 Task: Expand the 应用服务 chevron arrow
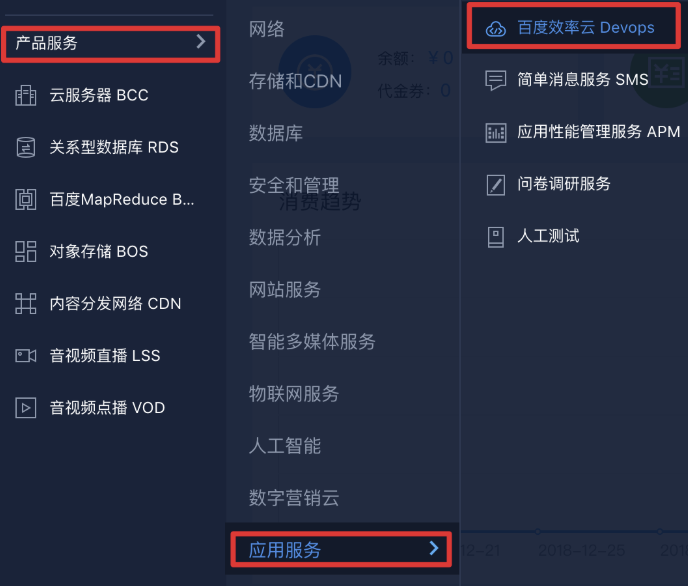coord(434,548)
